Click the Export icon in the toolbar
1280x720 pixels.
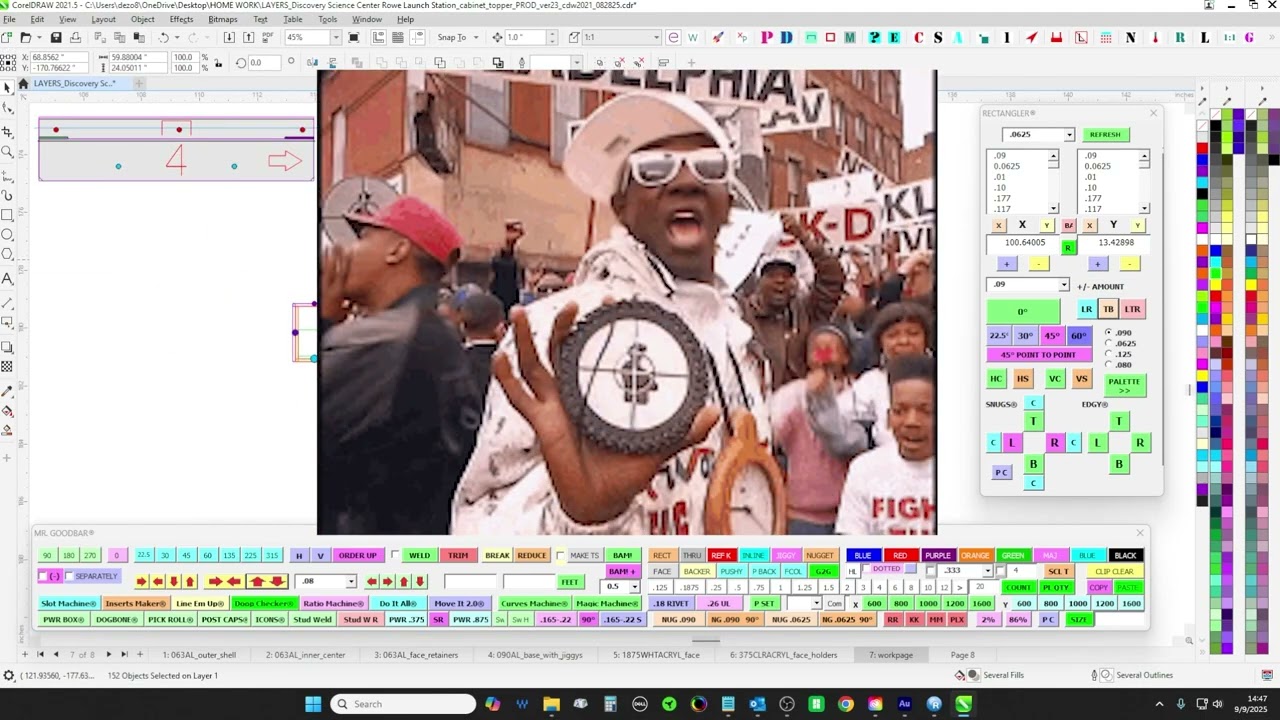[248, 38]
